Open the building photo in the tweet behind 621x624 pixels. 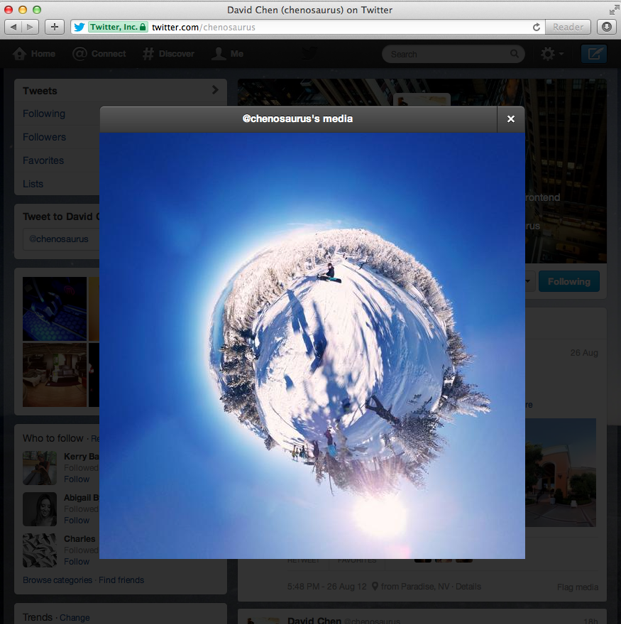(560, 472)
